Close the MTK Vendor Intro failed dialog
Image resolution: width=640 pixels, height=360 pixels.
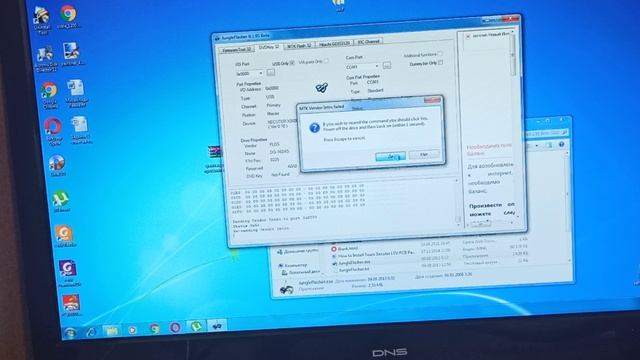(432, 100)
